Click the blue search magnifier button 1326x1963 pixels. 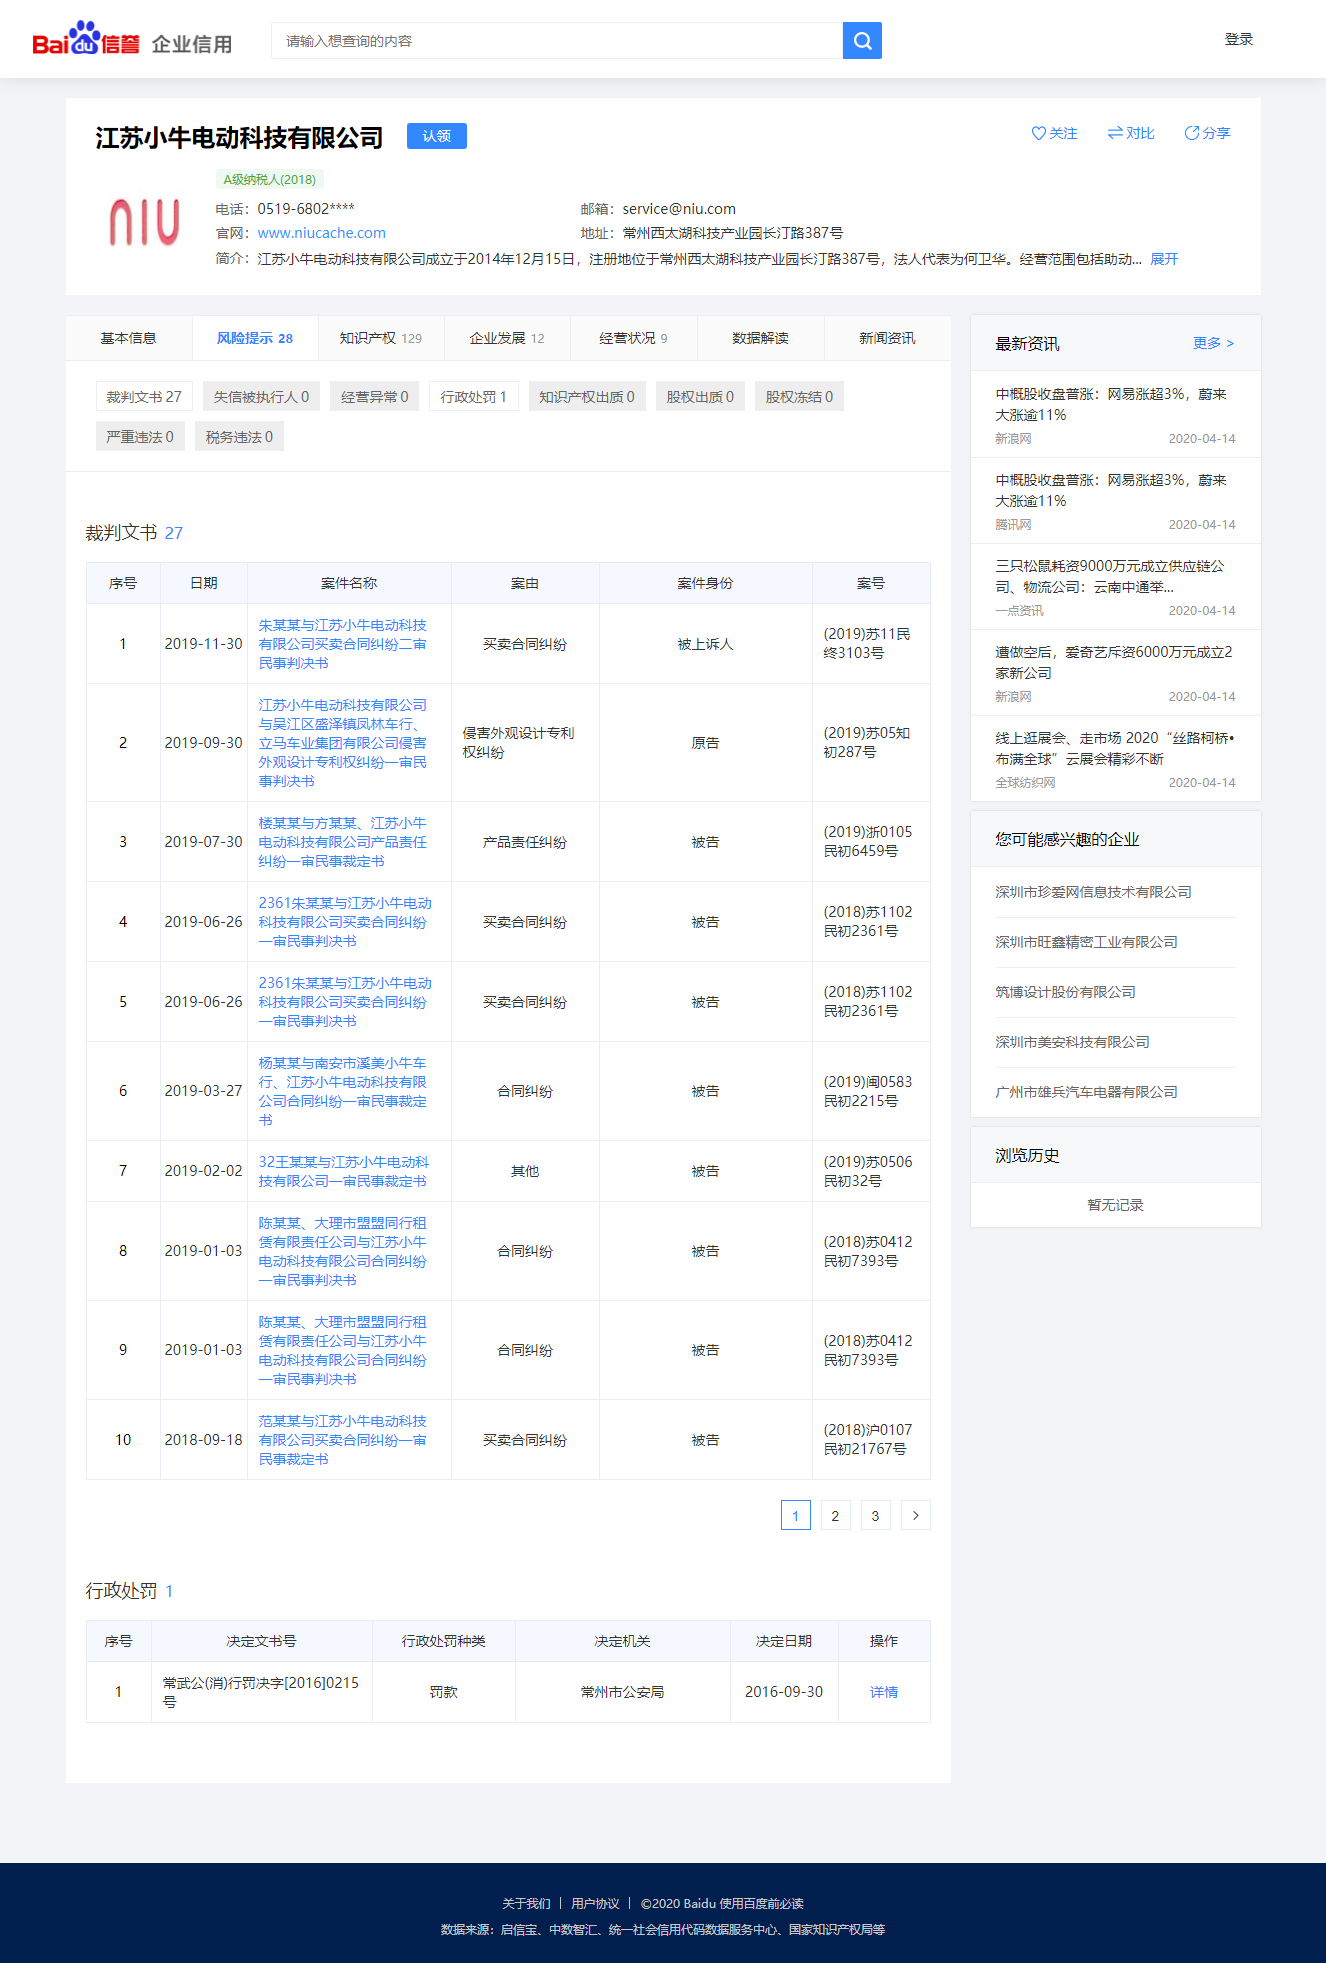point(861,41)
